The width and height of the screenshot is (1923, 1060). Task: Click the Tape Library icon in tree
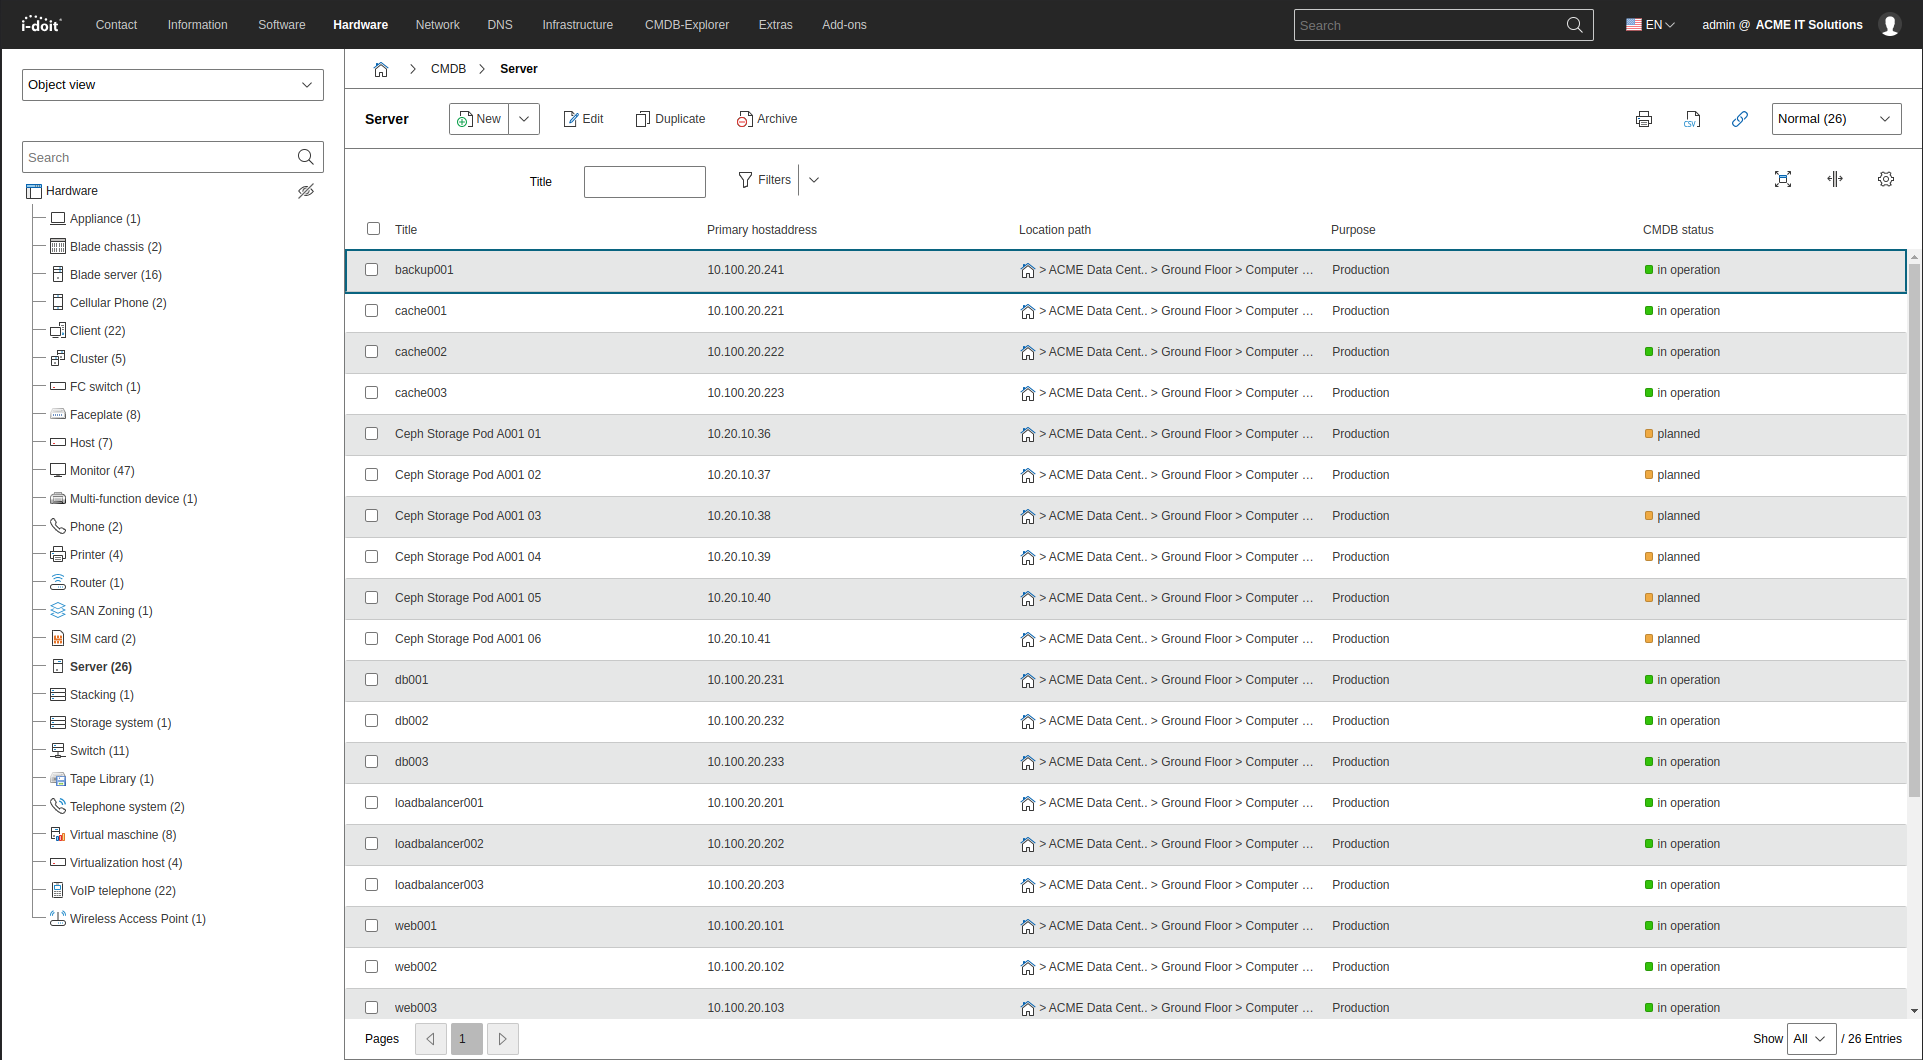[x=58, y=778]
